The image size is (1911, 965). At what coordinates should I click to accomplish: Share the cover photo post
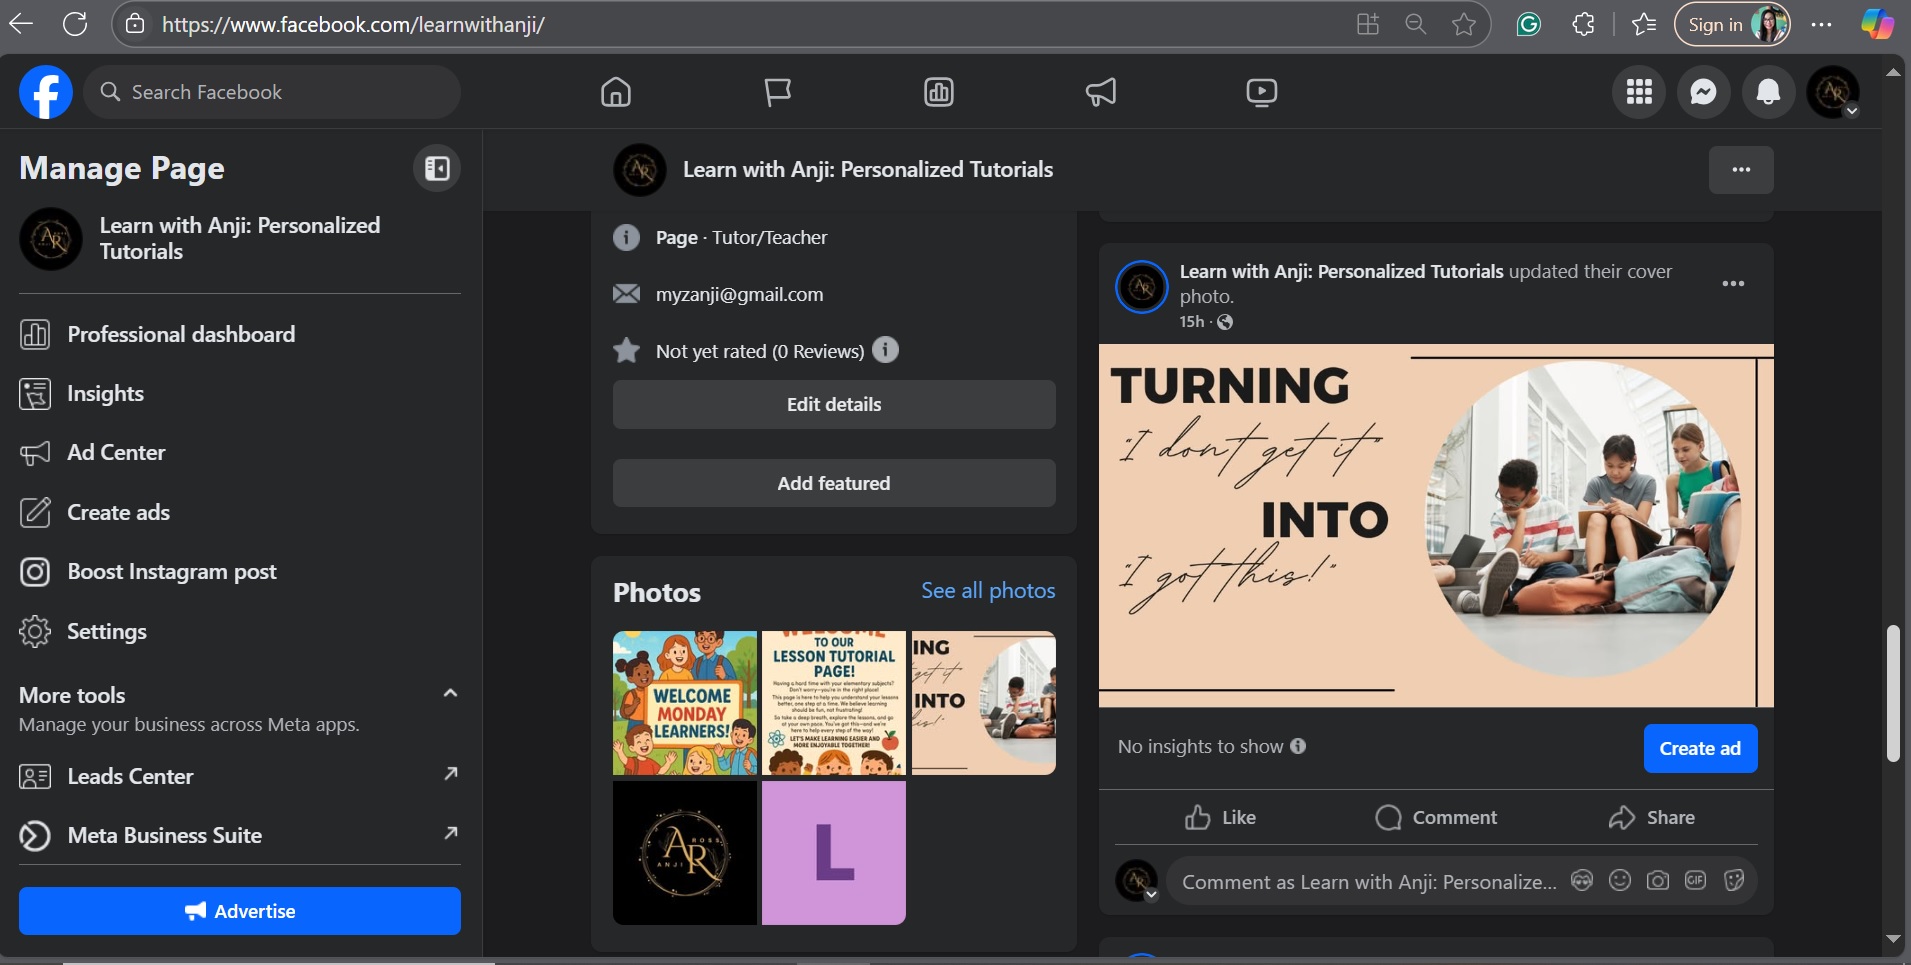pyautogui.click(x=1652, y=817)
